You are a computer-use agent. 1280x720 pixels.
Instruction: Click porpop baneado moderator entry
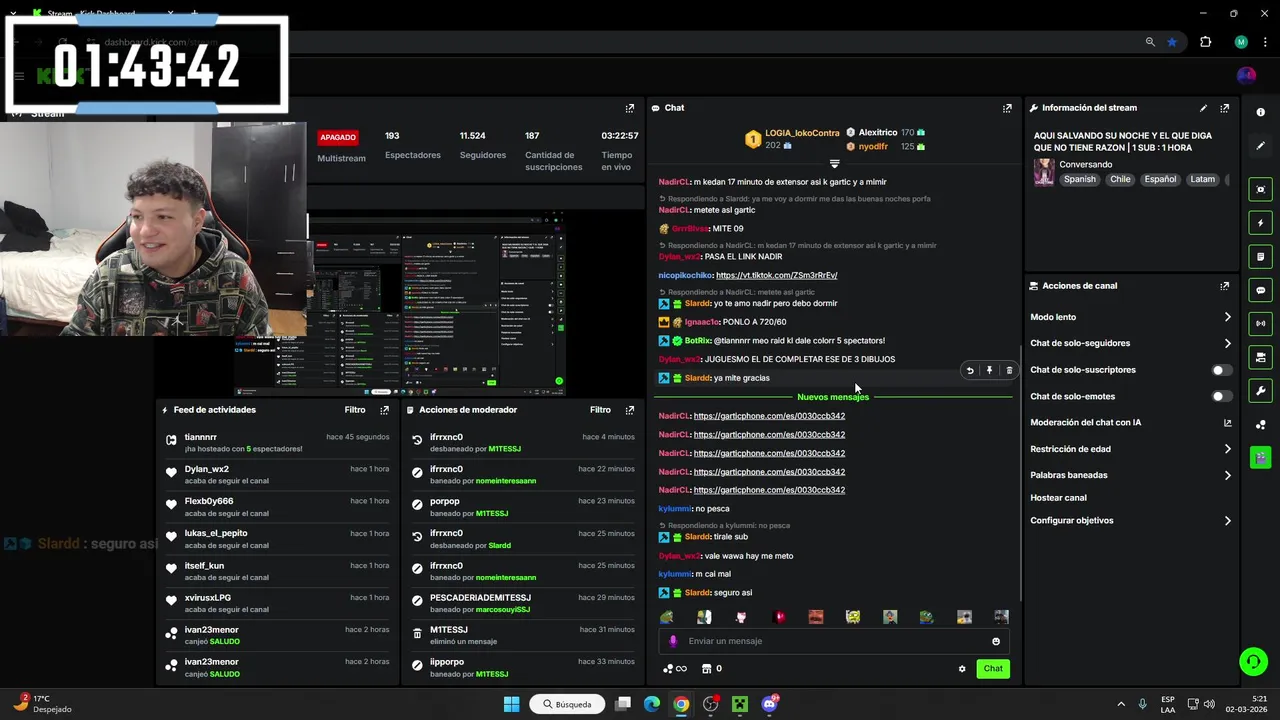[523, 507]
